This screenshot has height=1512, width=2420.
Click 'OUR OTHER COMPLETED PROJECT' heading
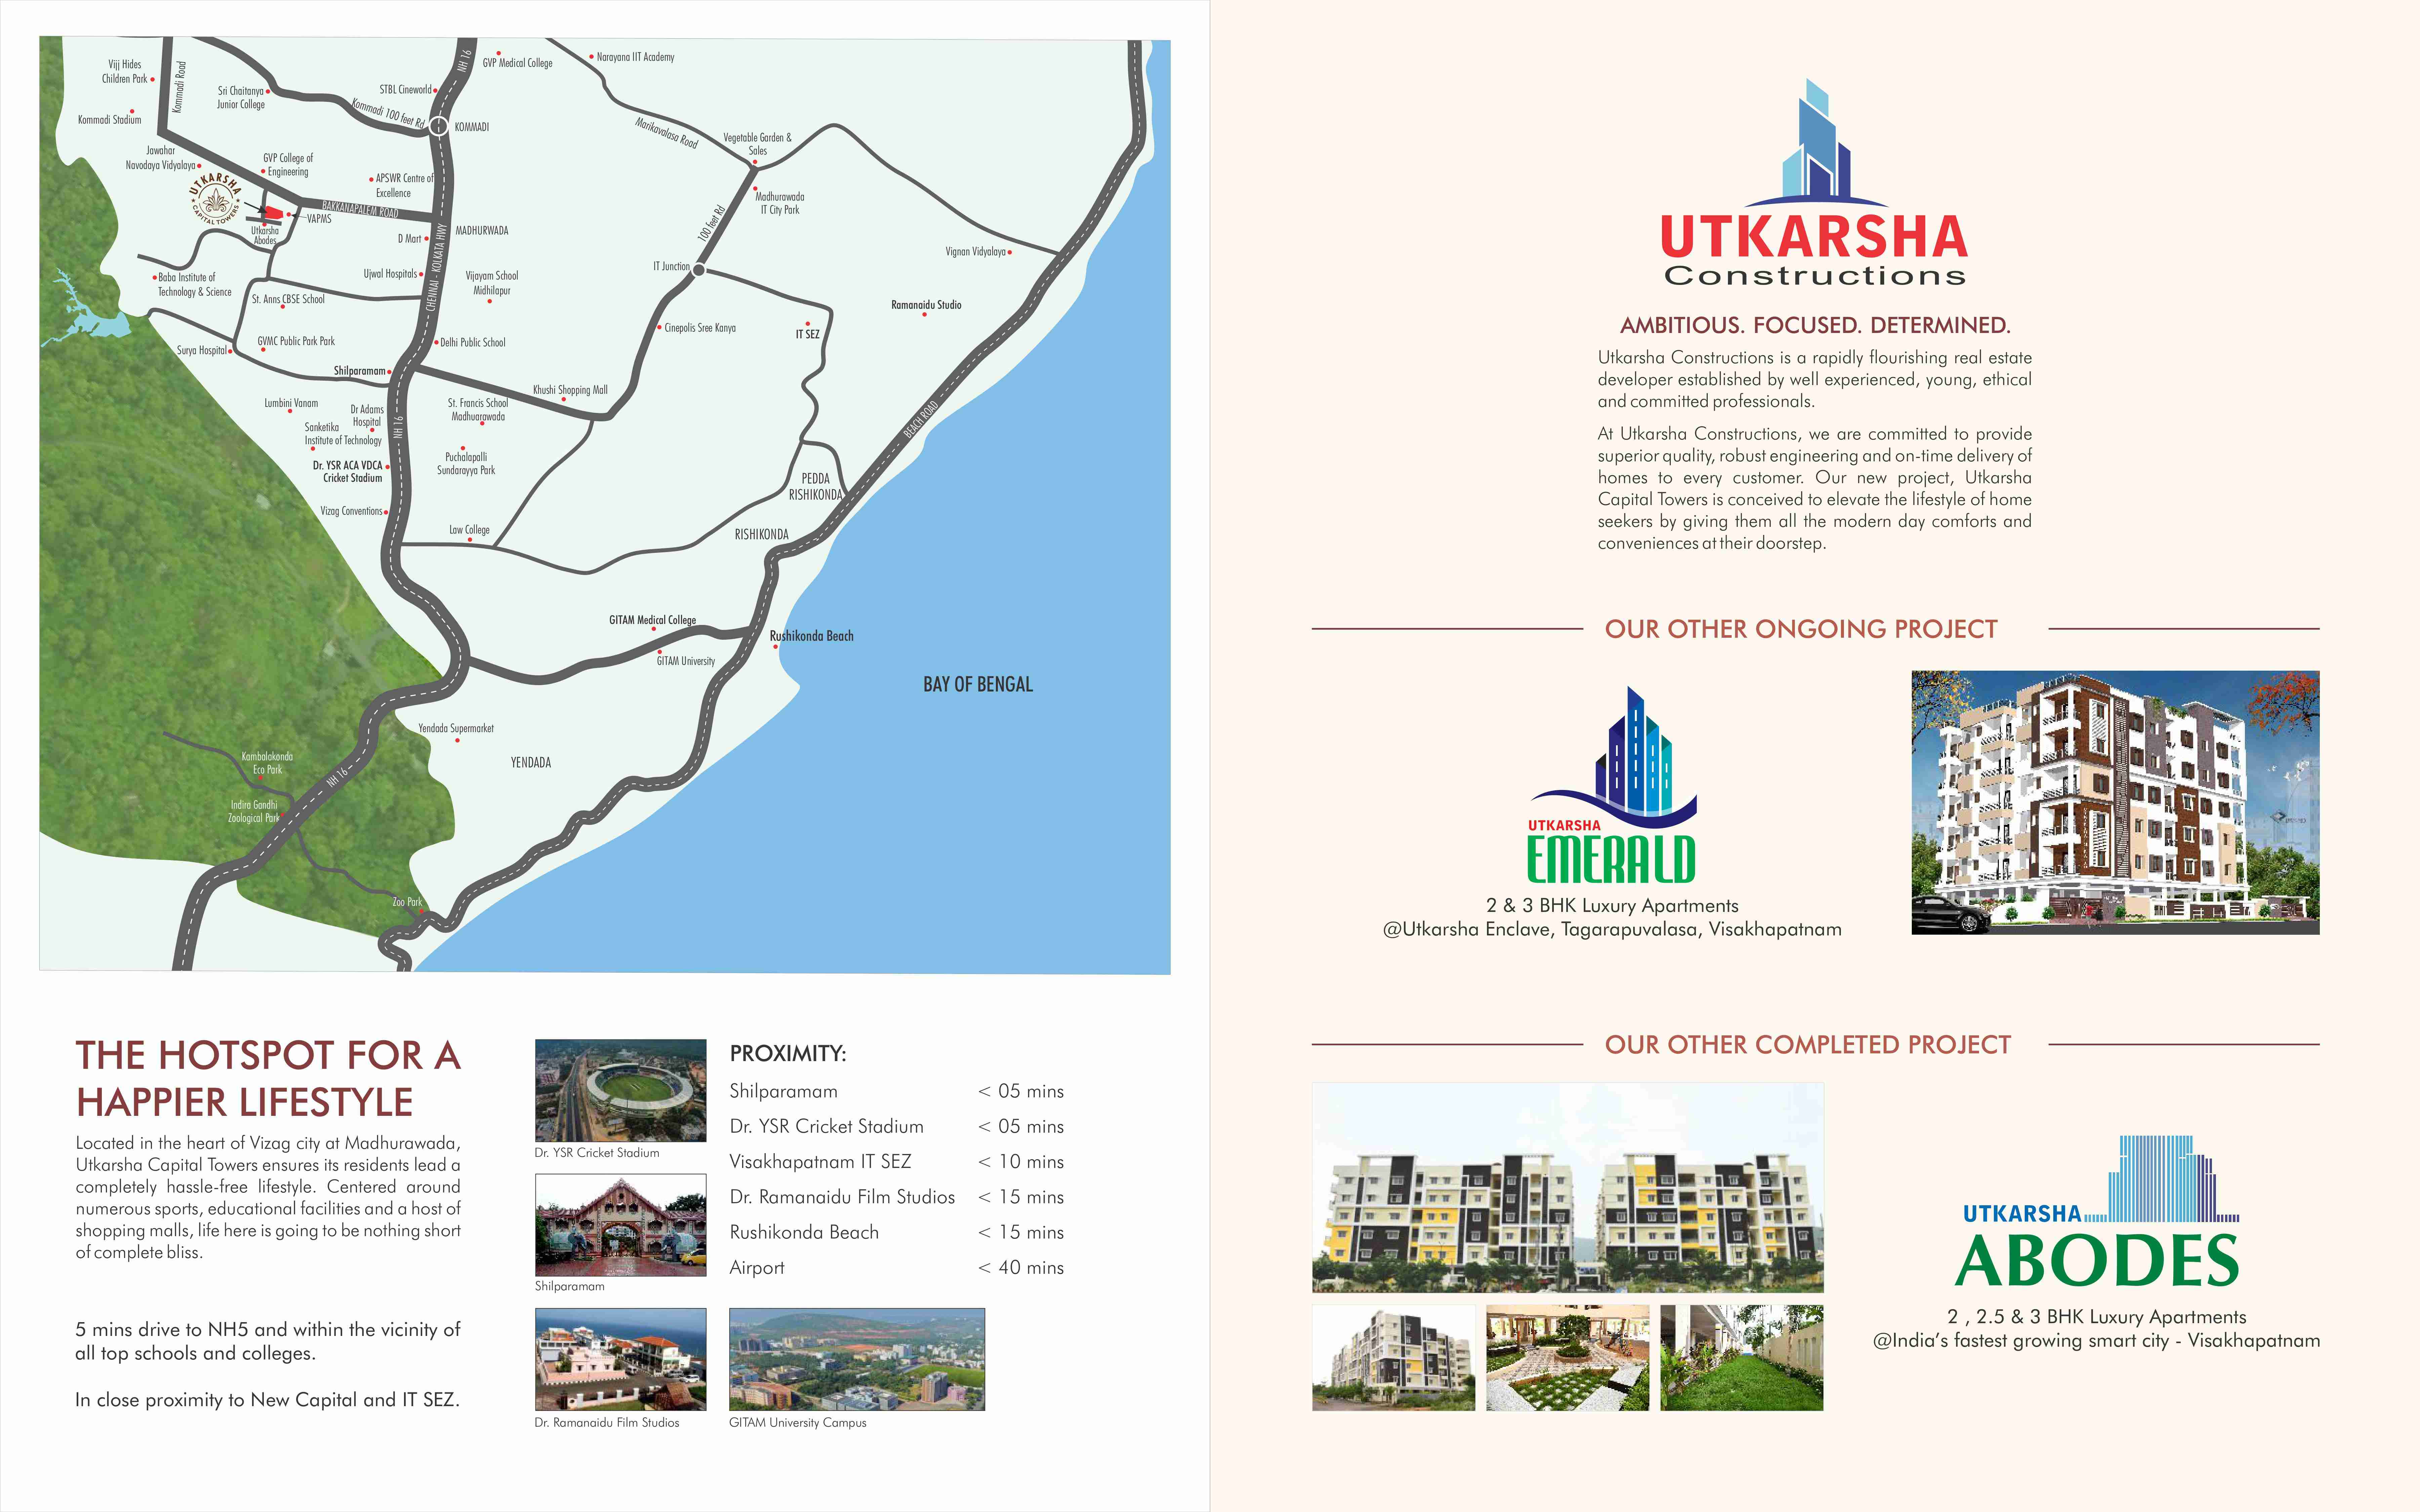tap(1808, 1045)
